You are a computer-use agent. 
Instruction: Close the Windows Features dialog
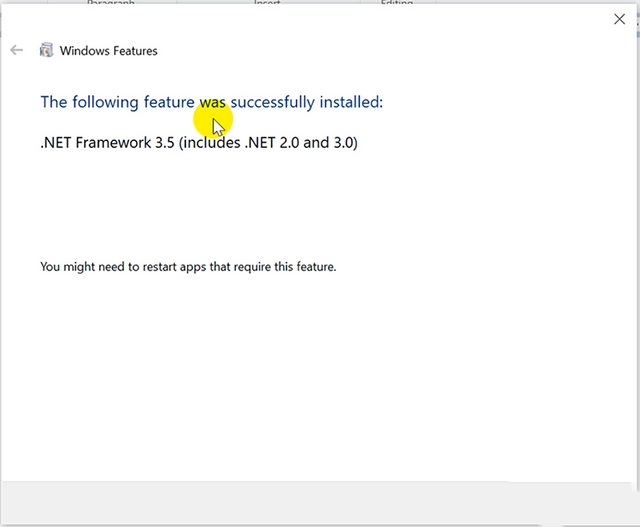[x=619, y=19]
